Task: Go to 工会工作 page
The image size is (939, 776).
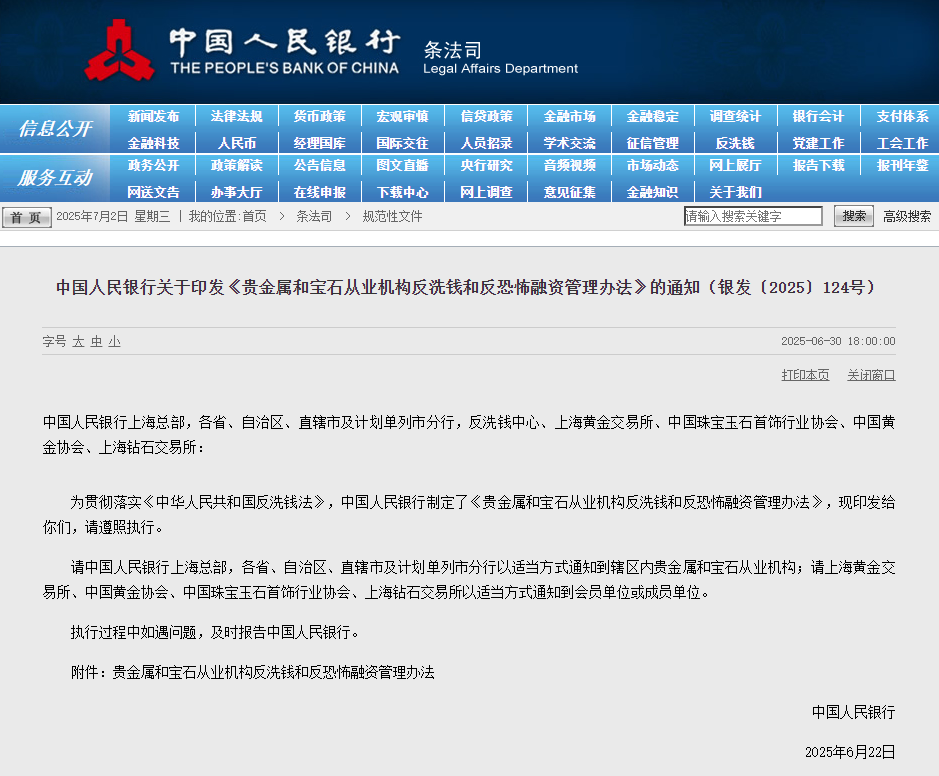Action: coord(902,143)
